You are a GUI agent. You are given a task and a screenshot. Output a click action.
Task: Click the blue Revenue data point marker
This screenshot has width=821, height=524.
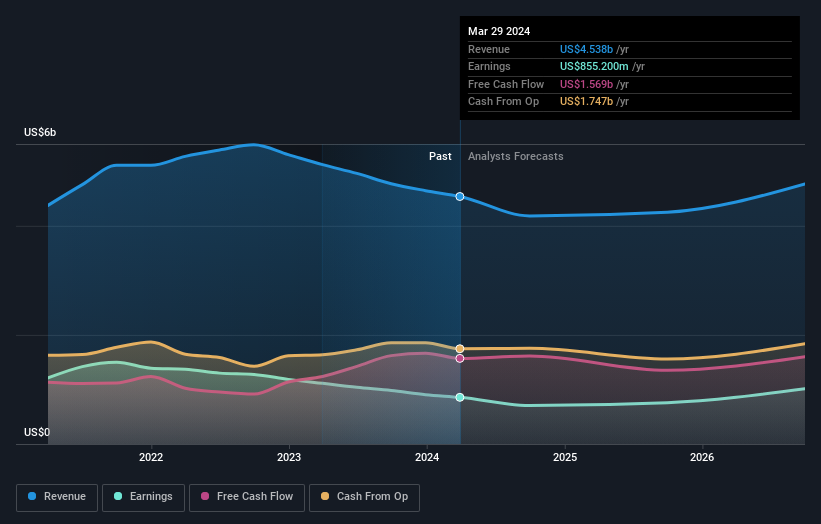tap(460, 196)
